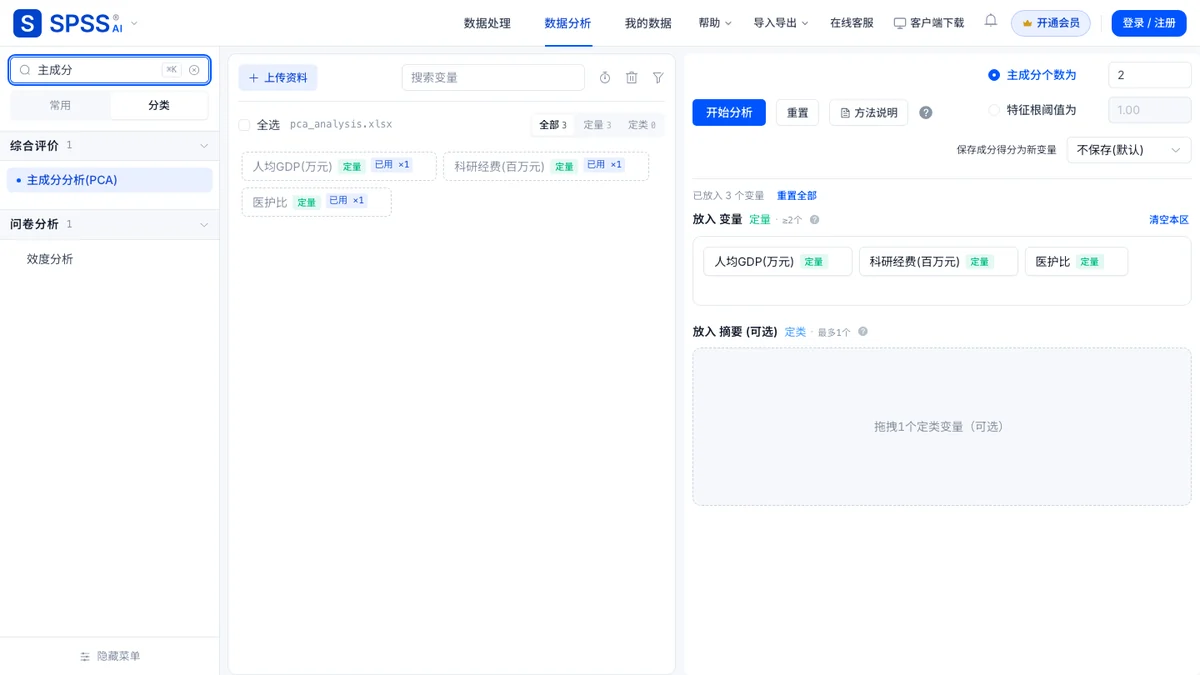Click the 开始分析 button
The height and width of the screenshot is (675, 1200).
(729, 113)
